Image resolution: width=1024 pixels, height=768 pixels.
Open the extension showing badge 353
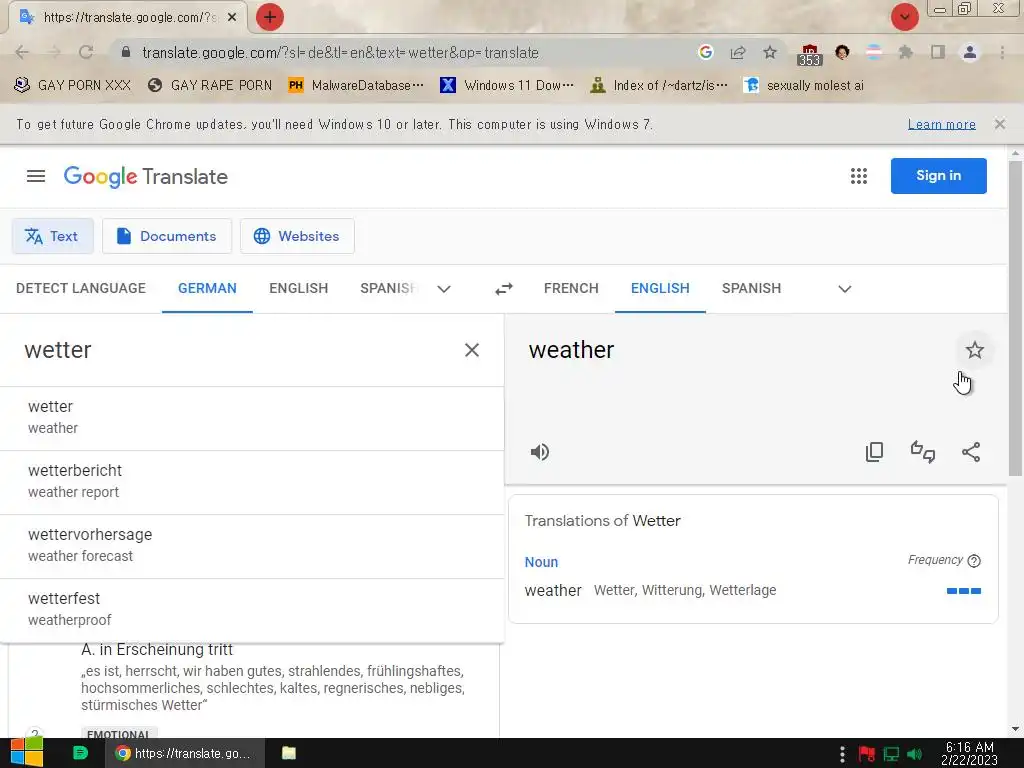[x=809, y=54]
